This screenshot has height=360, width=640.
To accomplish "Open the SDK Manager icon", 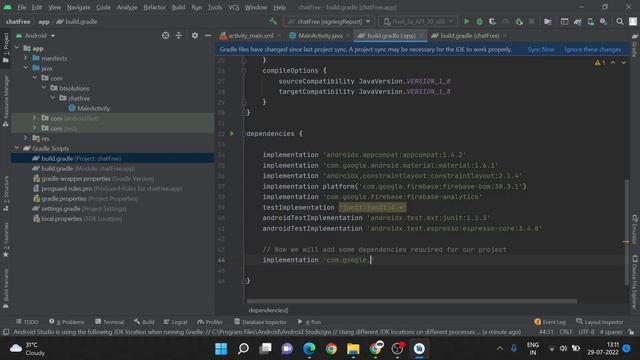I will (603, 21).
